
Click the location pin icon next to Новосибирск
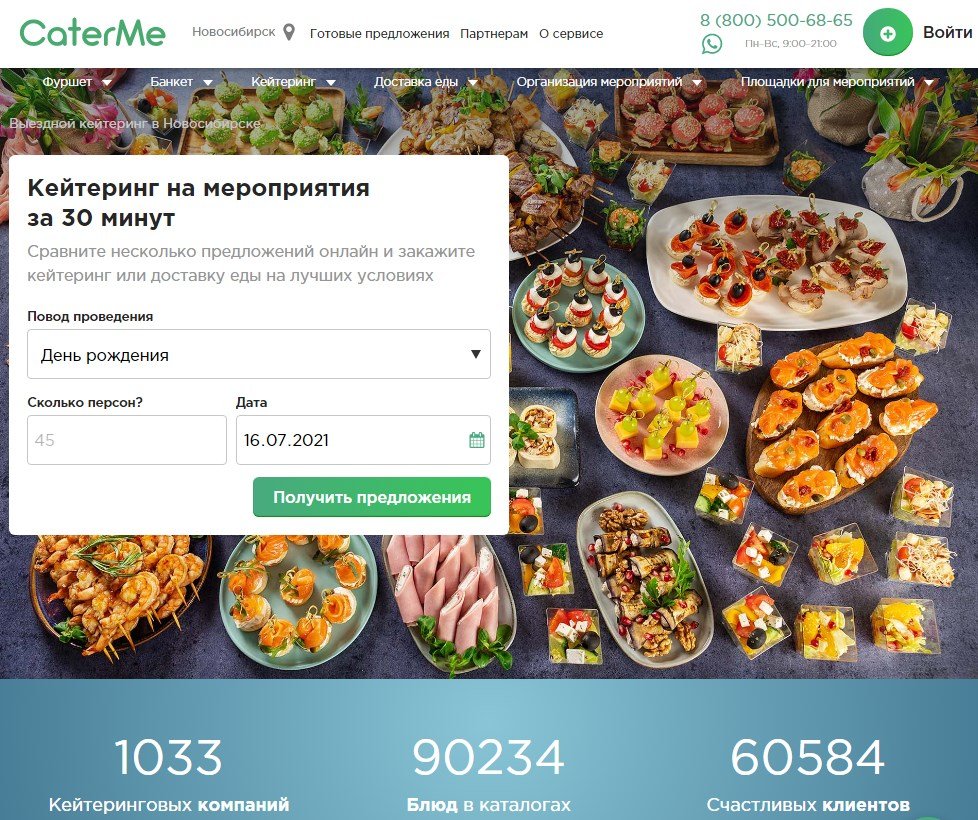pos(289,32)
